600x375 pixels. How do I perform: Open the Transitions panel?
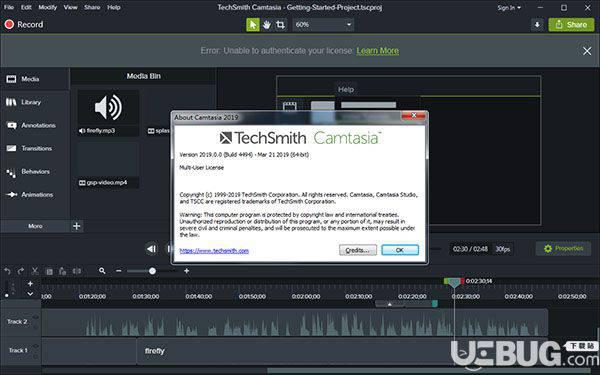click(34, 148)
